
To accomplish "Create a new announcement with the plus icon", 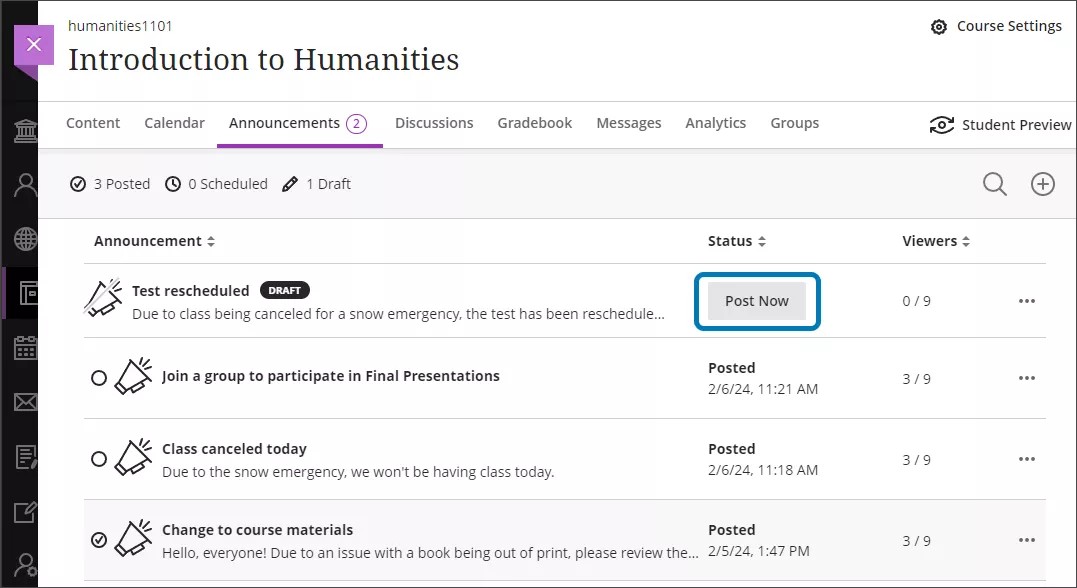I will [1042, 184].
